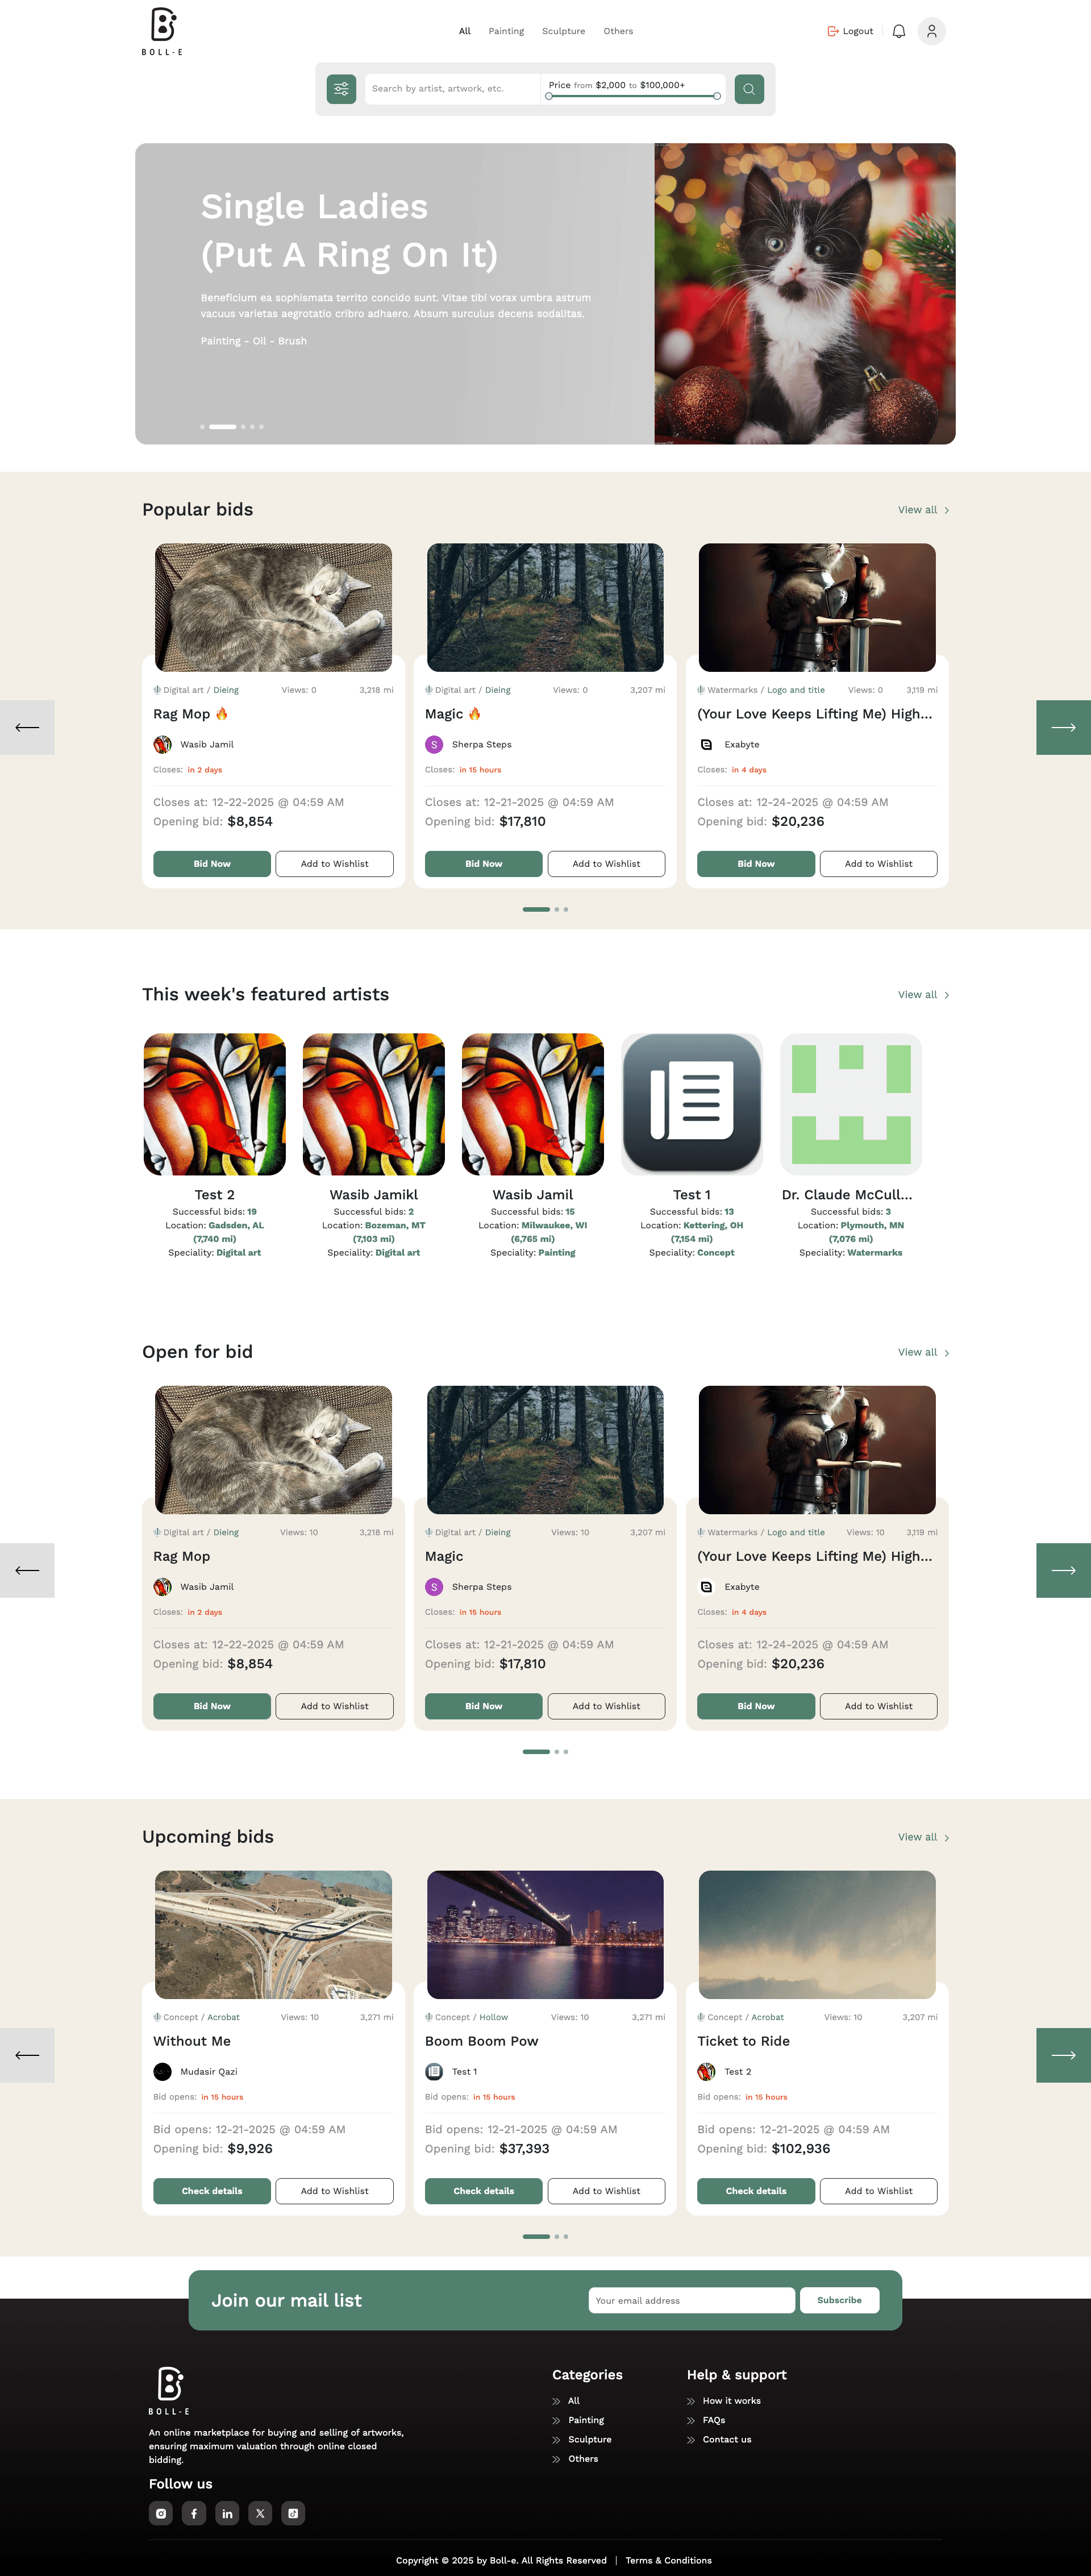Open the notifications bell icon
The width and height of the screenshot is (1091, 2576).
click(x=898, y=31)
